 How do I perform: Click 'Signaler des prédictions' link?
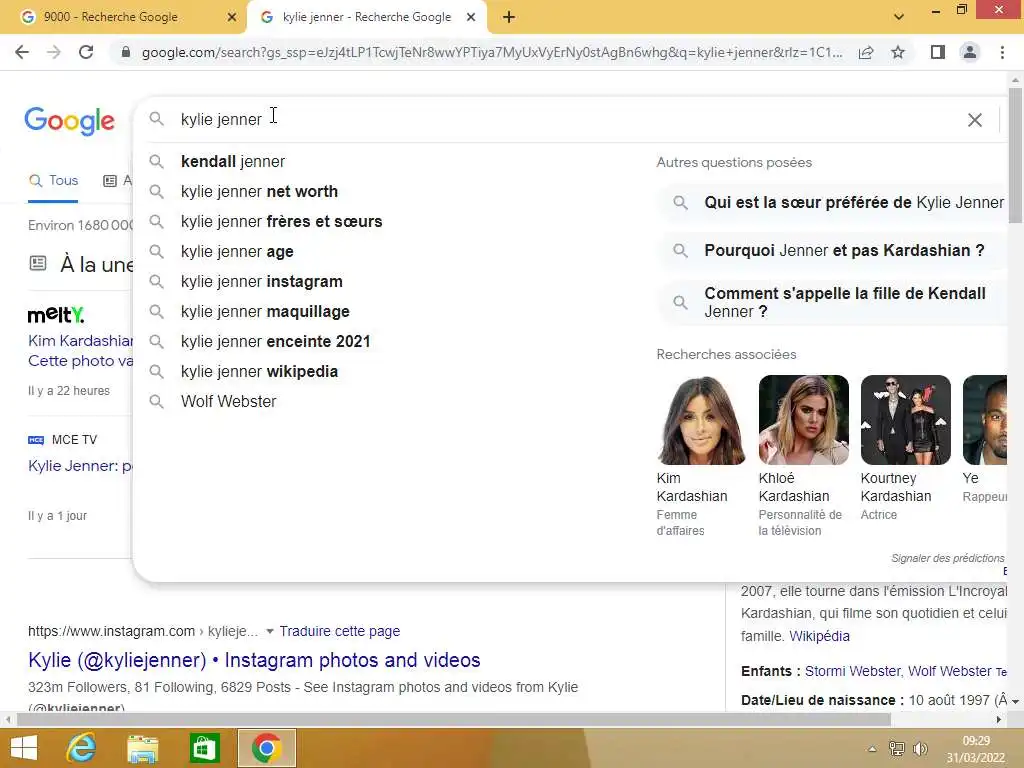(948, 558)
